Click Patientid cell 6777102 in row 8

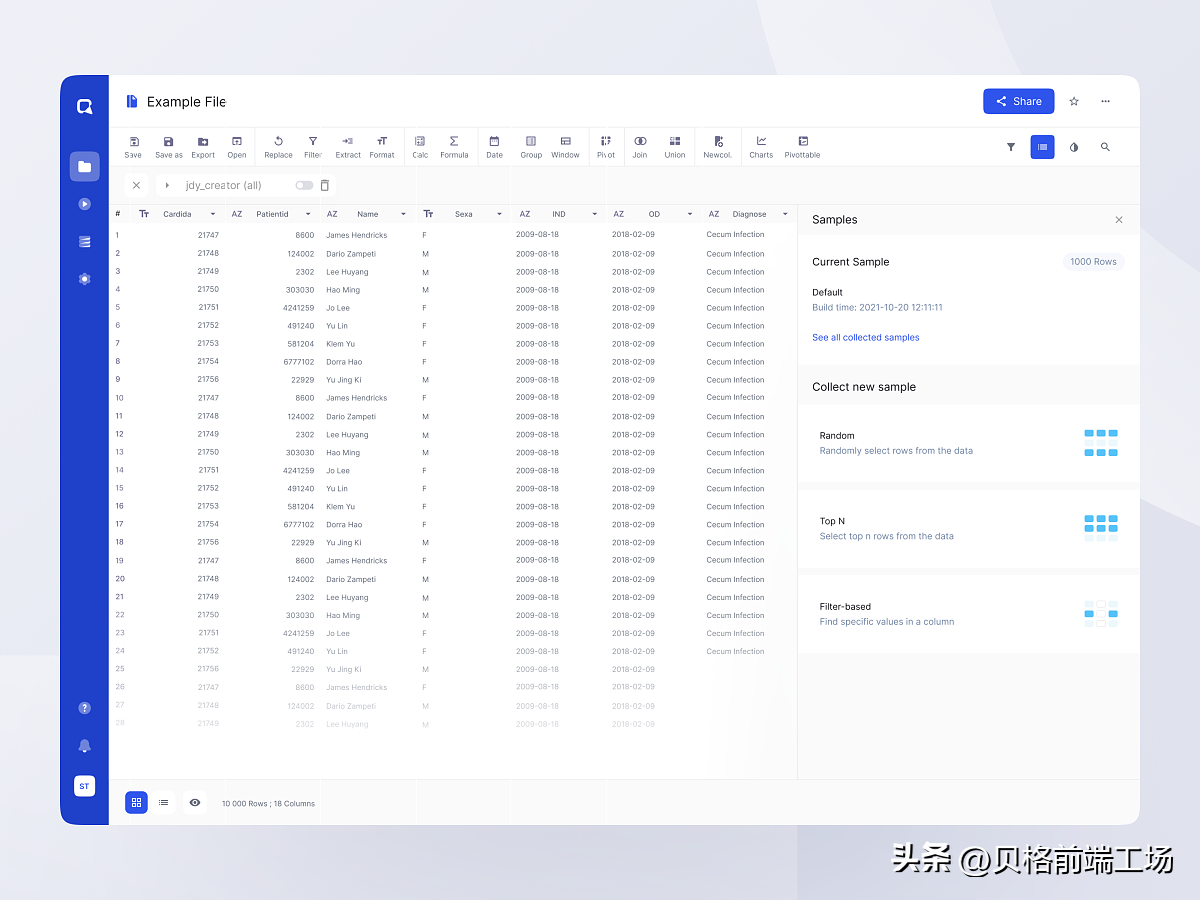tap(298, 362)
